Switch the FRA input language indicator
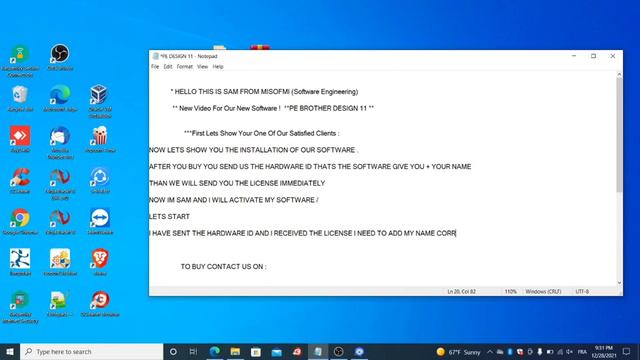Image resolution: width=640 pixels, height=360 pixels. [x=582, y=351]
